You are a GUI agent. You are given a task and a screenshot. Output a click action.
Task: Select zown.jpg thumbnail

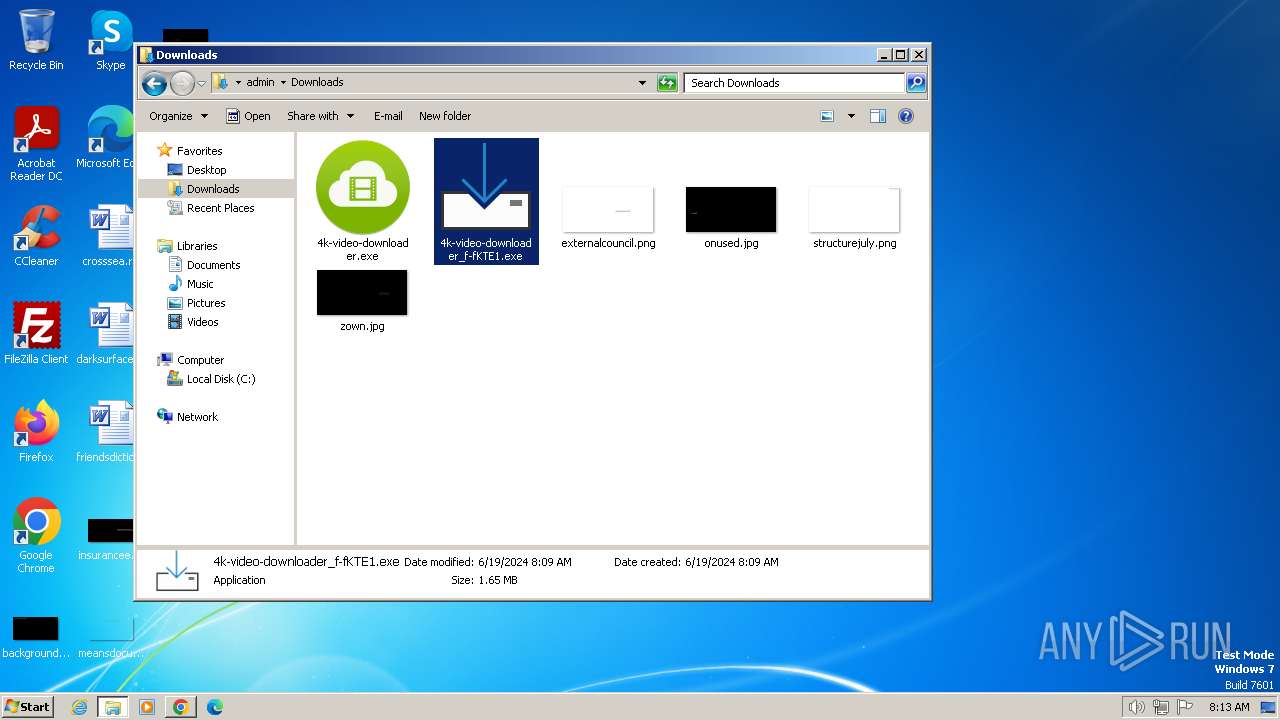(x=362, y=292)
